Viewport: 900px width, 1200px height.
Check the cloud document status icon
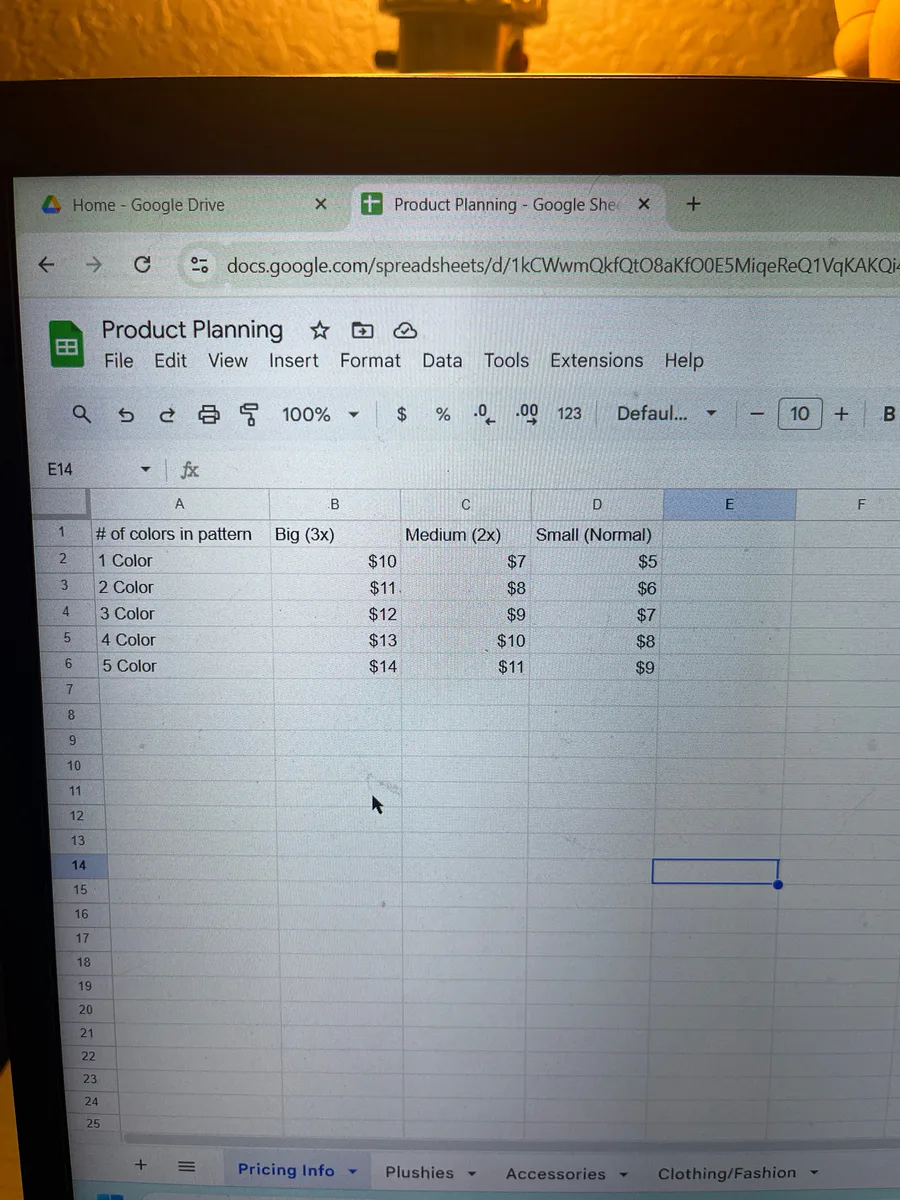(405, 330)
